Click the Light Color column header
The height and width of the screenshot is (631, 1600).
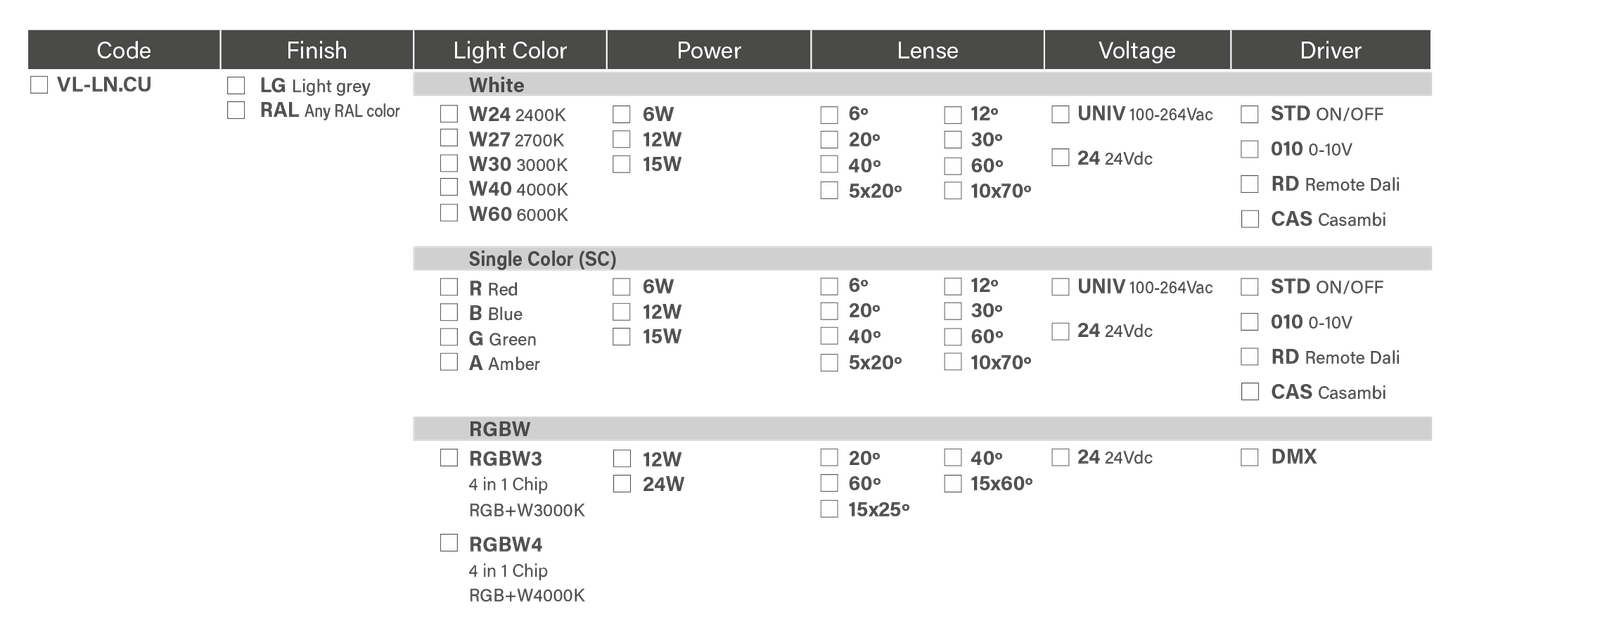point(509,50)
